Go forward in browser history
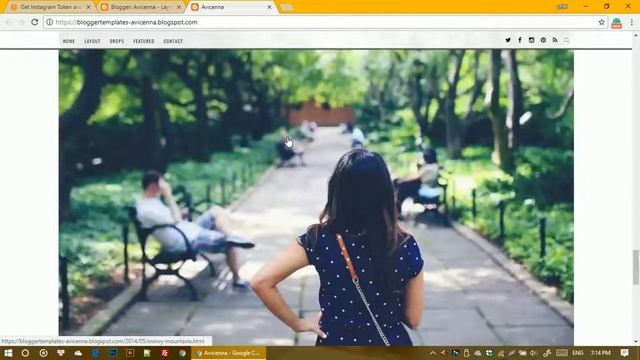The height and width of the screenshot is (360, 640). [21, 22]
